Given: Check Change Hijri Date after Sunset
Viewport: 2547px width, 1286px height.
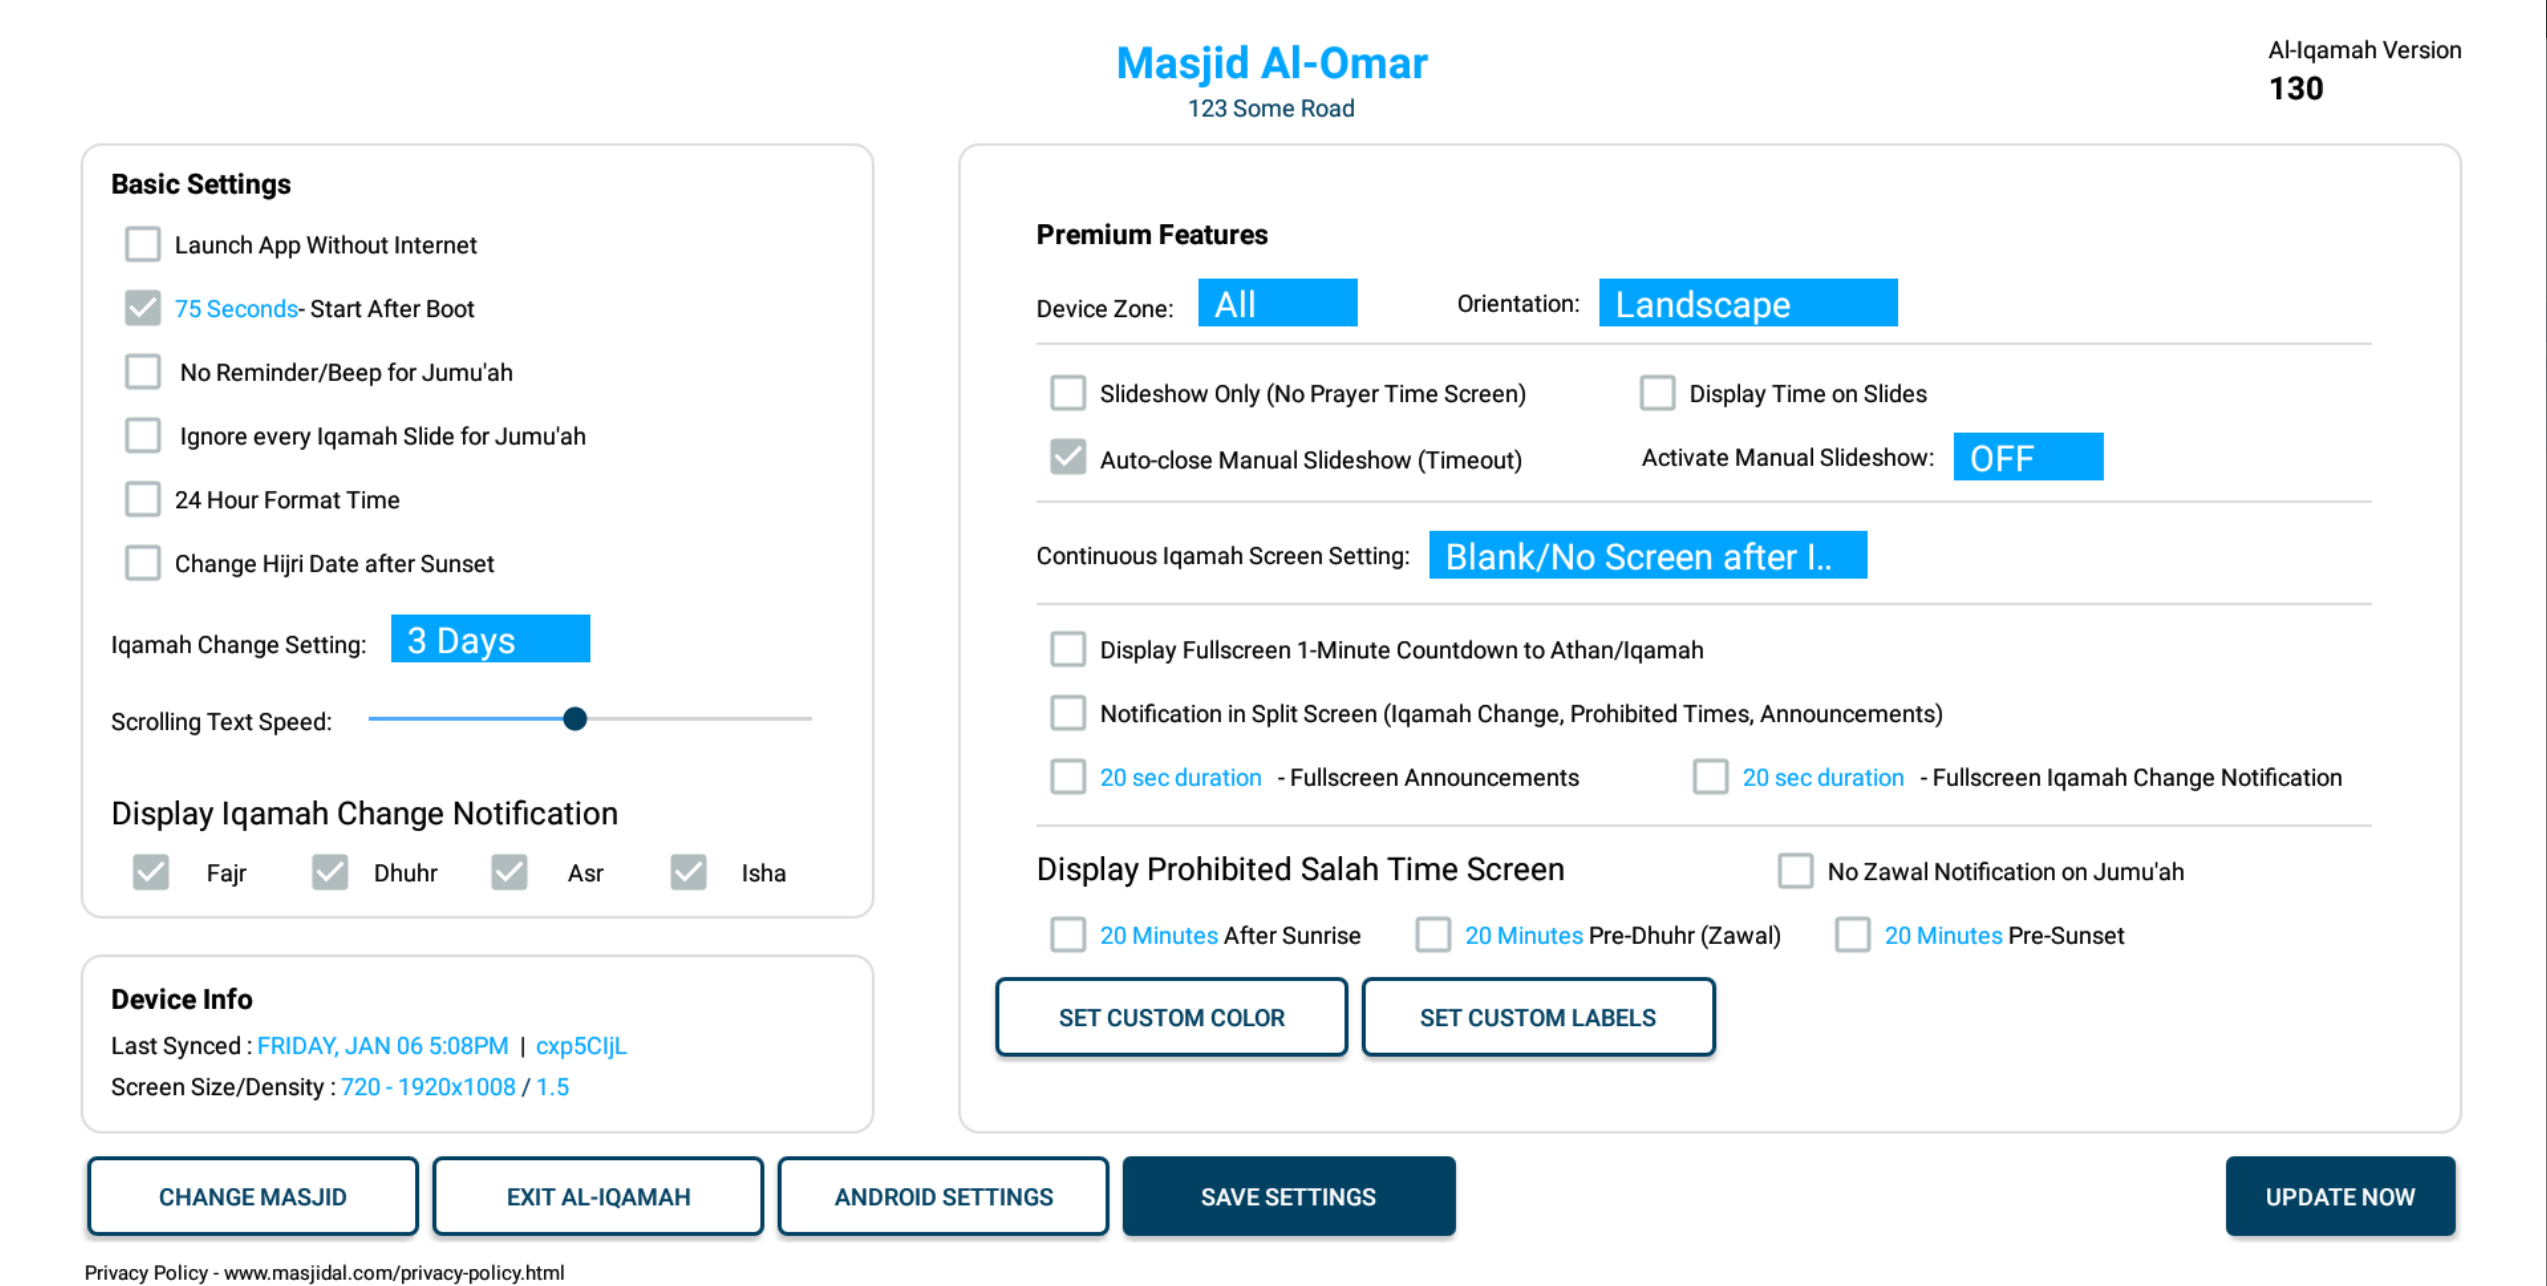Looking at the screenshot, I should (142, 563).
